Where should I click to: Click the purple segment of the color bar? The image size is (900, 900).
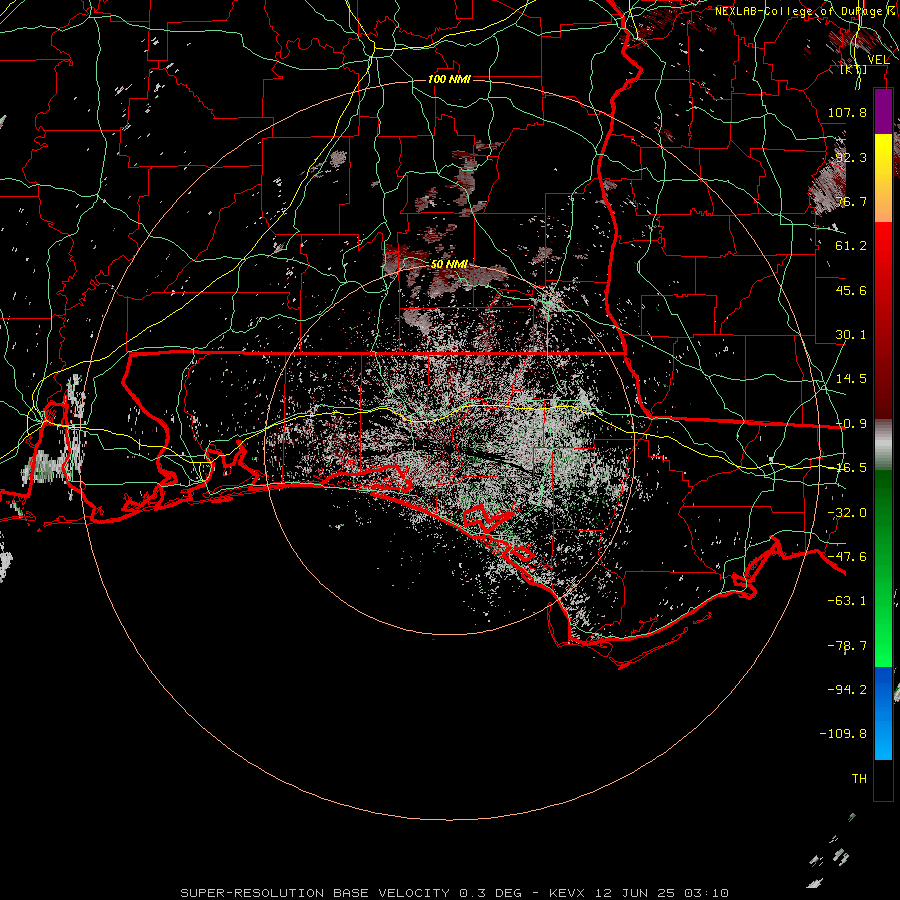pos(883,112)
